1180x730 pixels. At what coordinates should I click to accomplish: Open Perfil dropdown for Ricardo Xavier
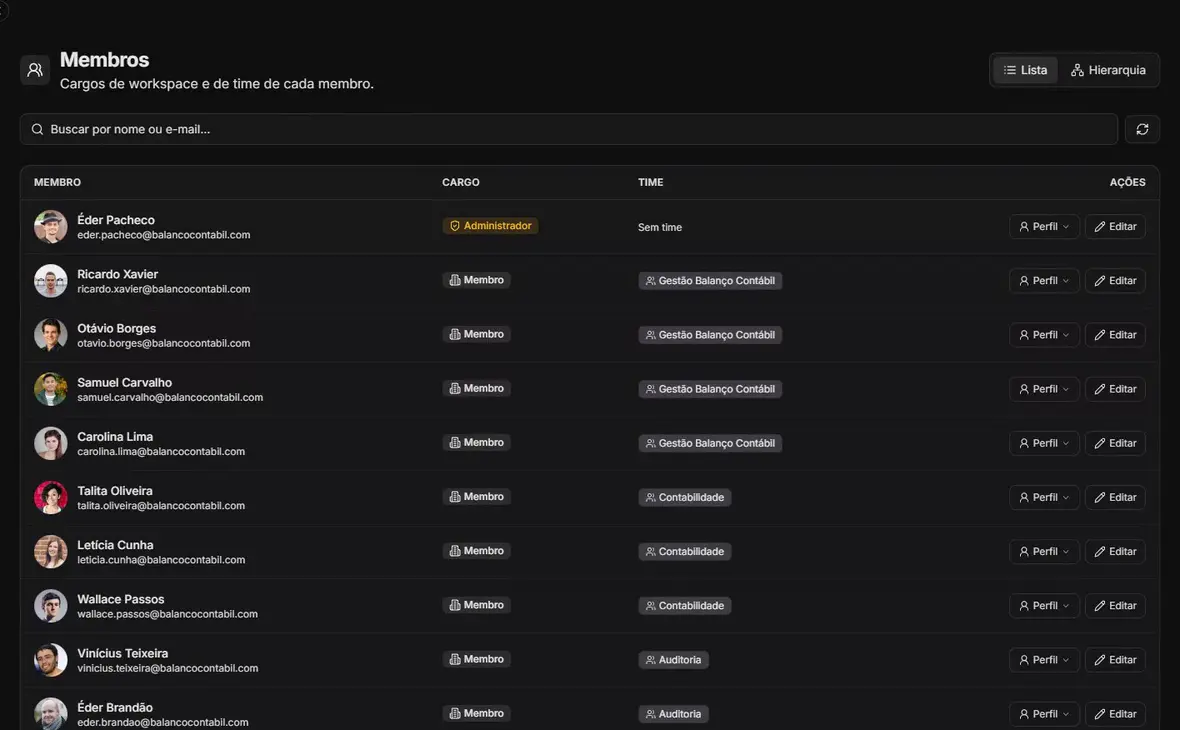click(x=1044, y=281)
